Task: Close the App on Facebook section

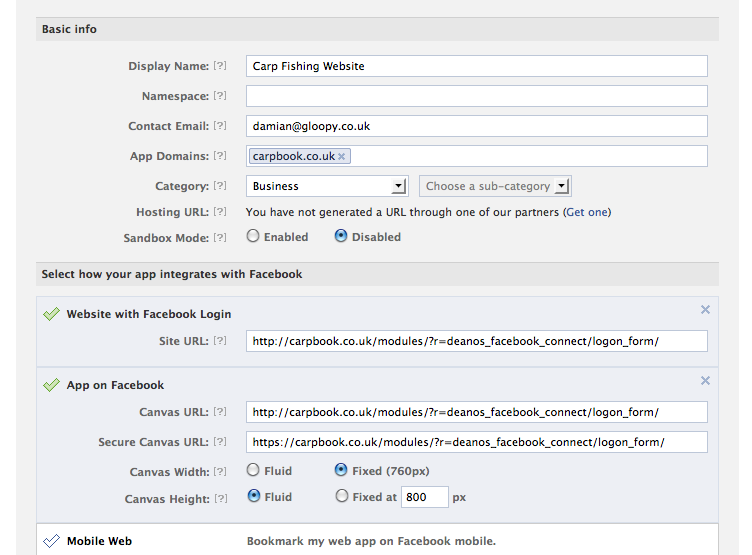Action: [x=705, y=381]
